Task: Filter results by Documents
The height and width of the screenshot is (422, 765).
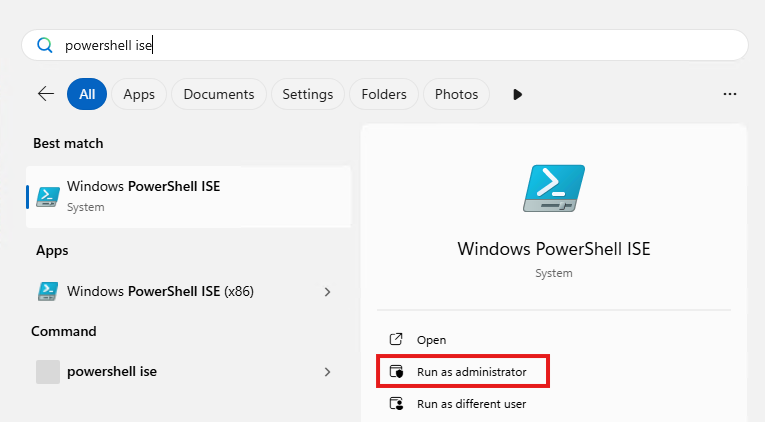Action: (219, 94)
